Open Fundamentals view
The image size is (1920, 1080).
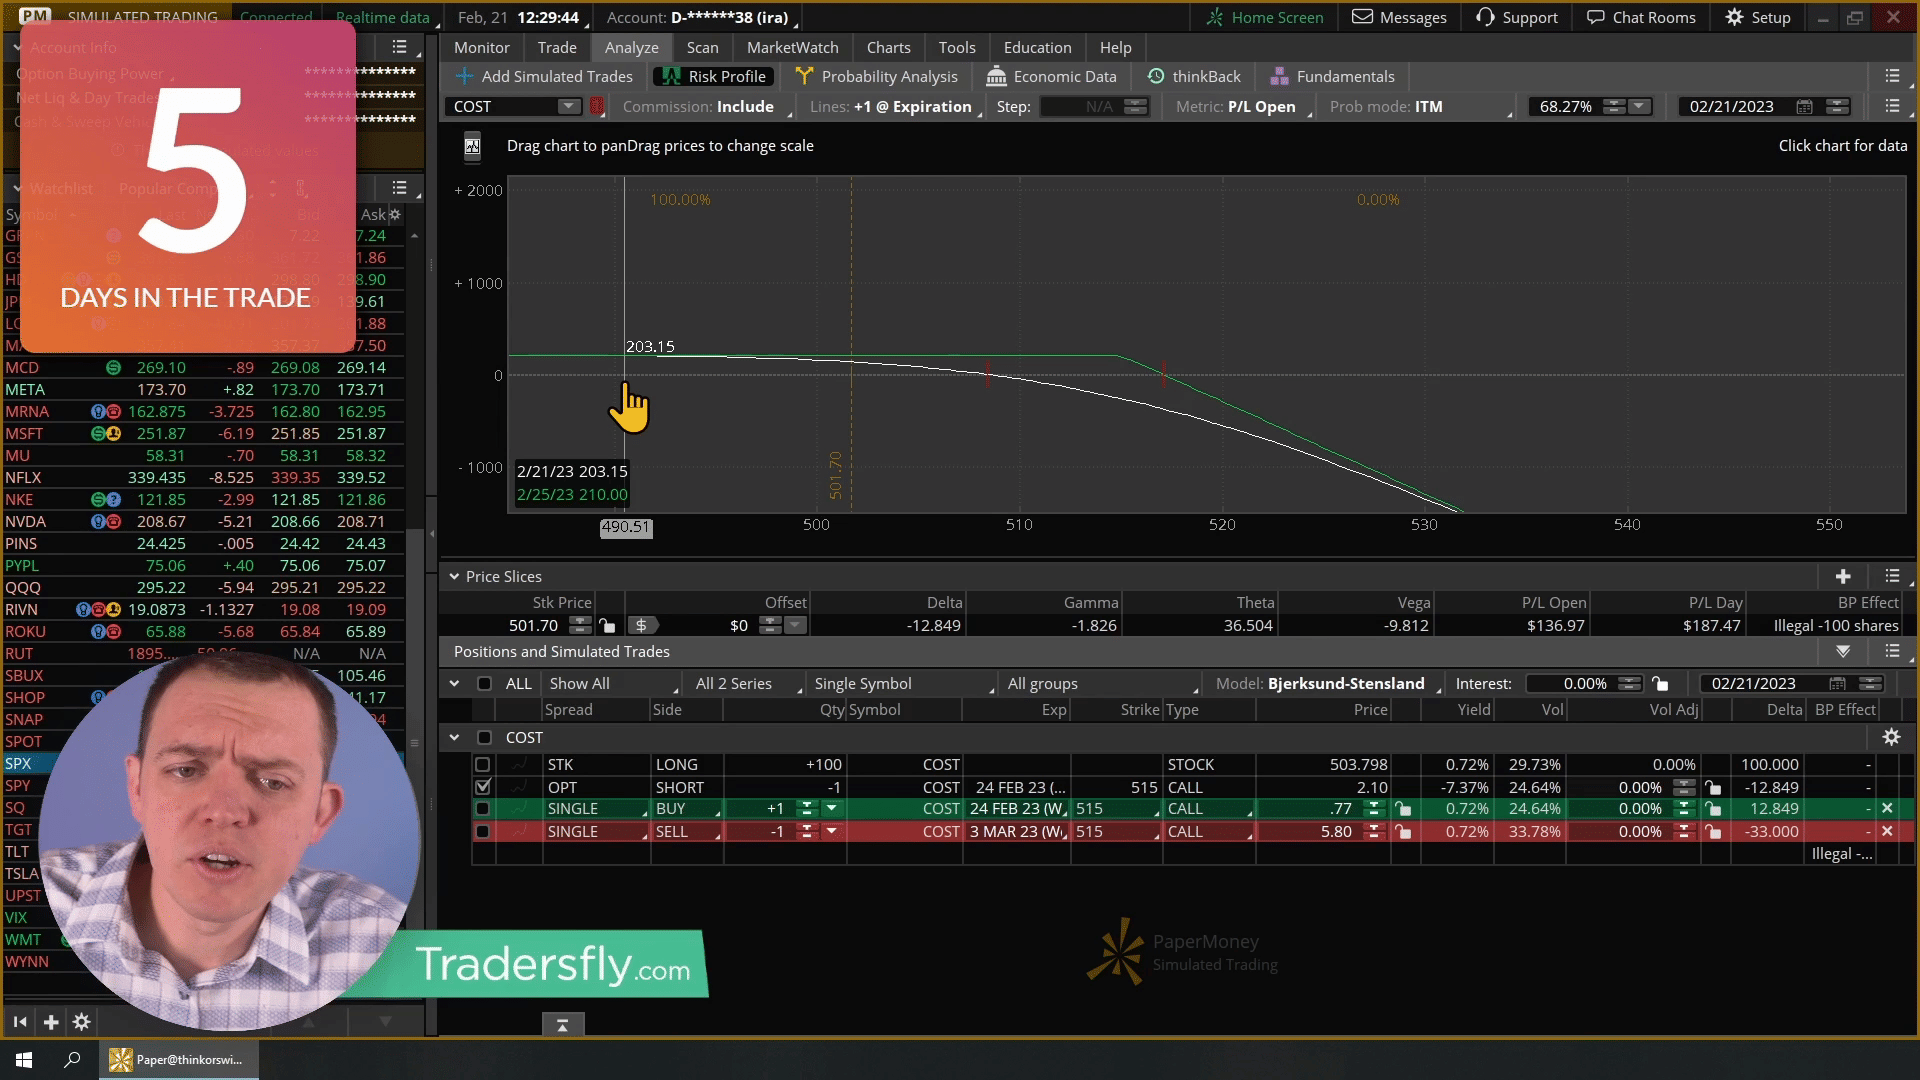click(x=1332, y=76)
